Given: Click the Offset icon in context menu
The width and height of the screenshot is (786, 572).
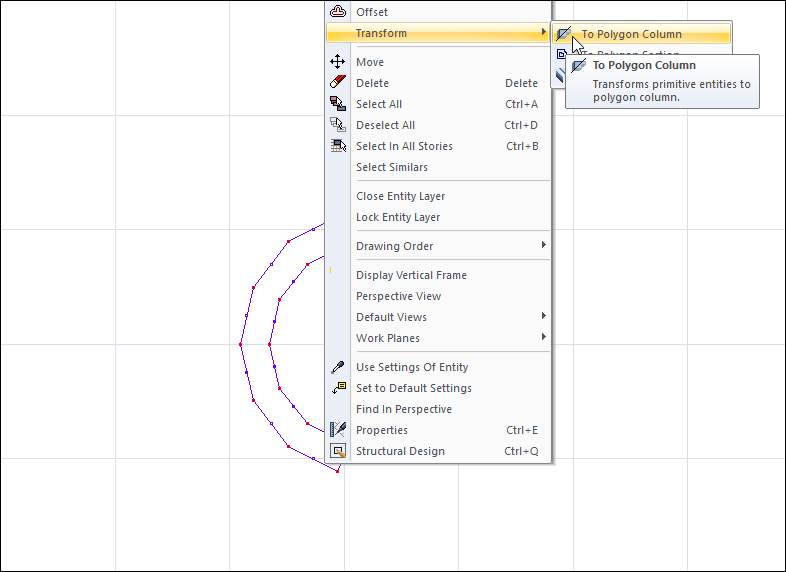Looking at the screenshot, I should 338,12.
